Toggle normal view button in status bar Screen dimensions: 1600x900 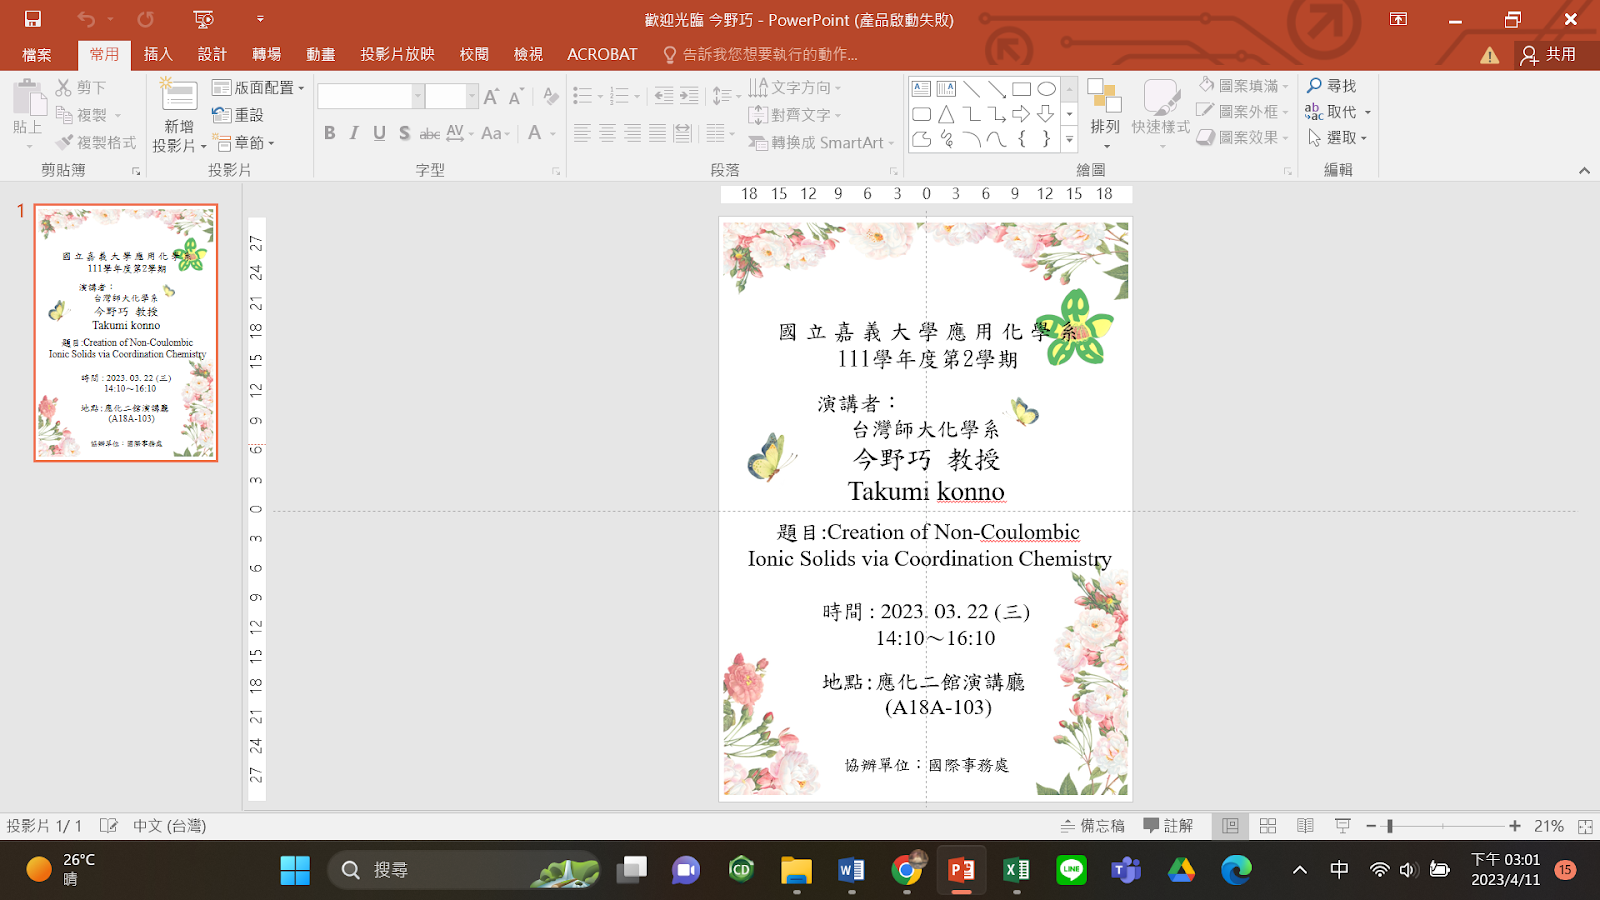[x=1230, y=826]
